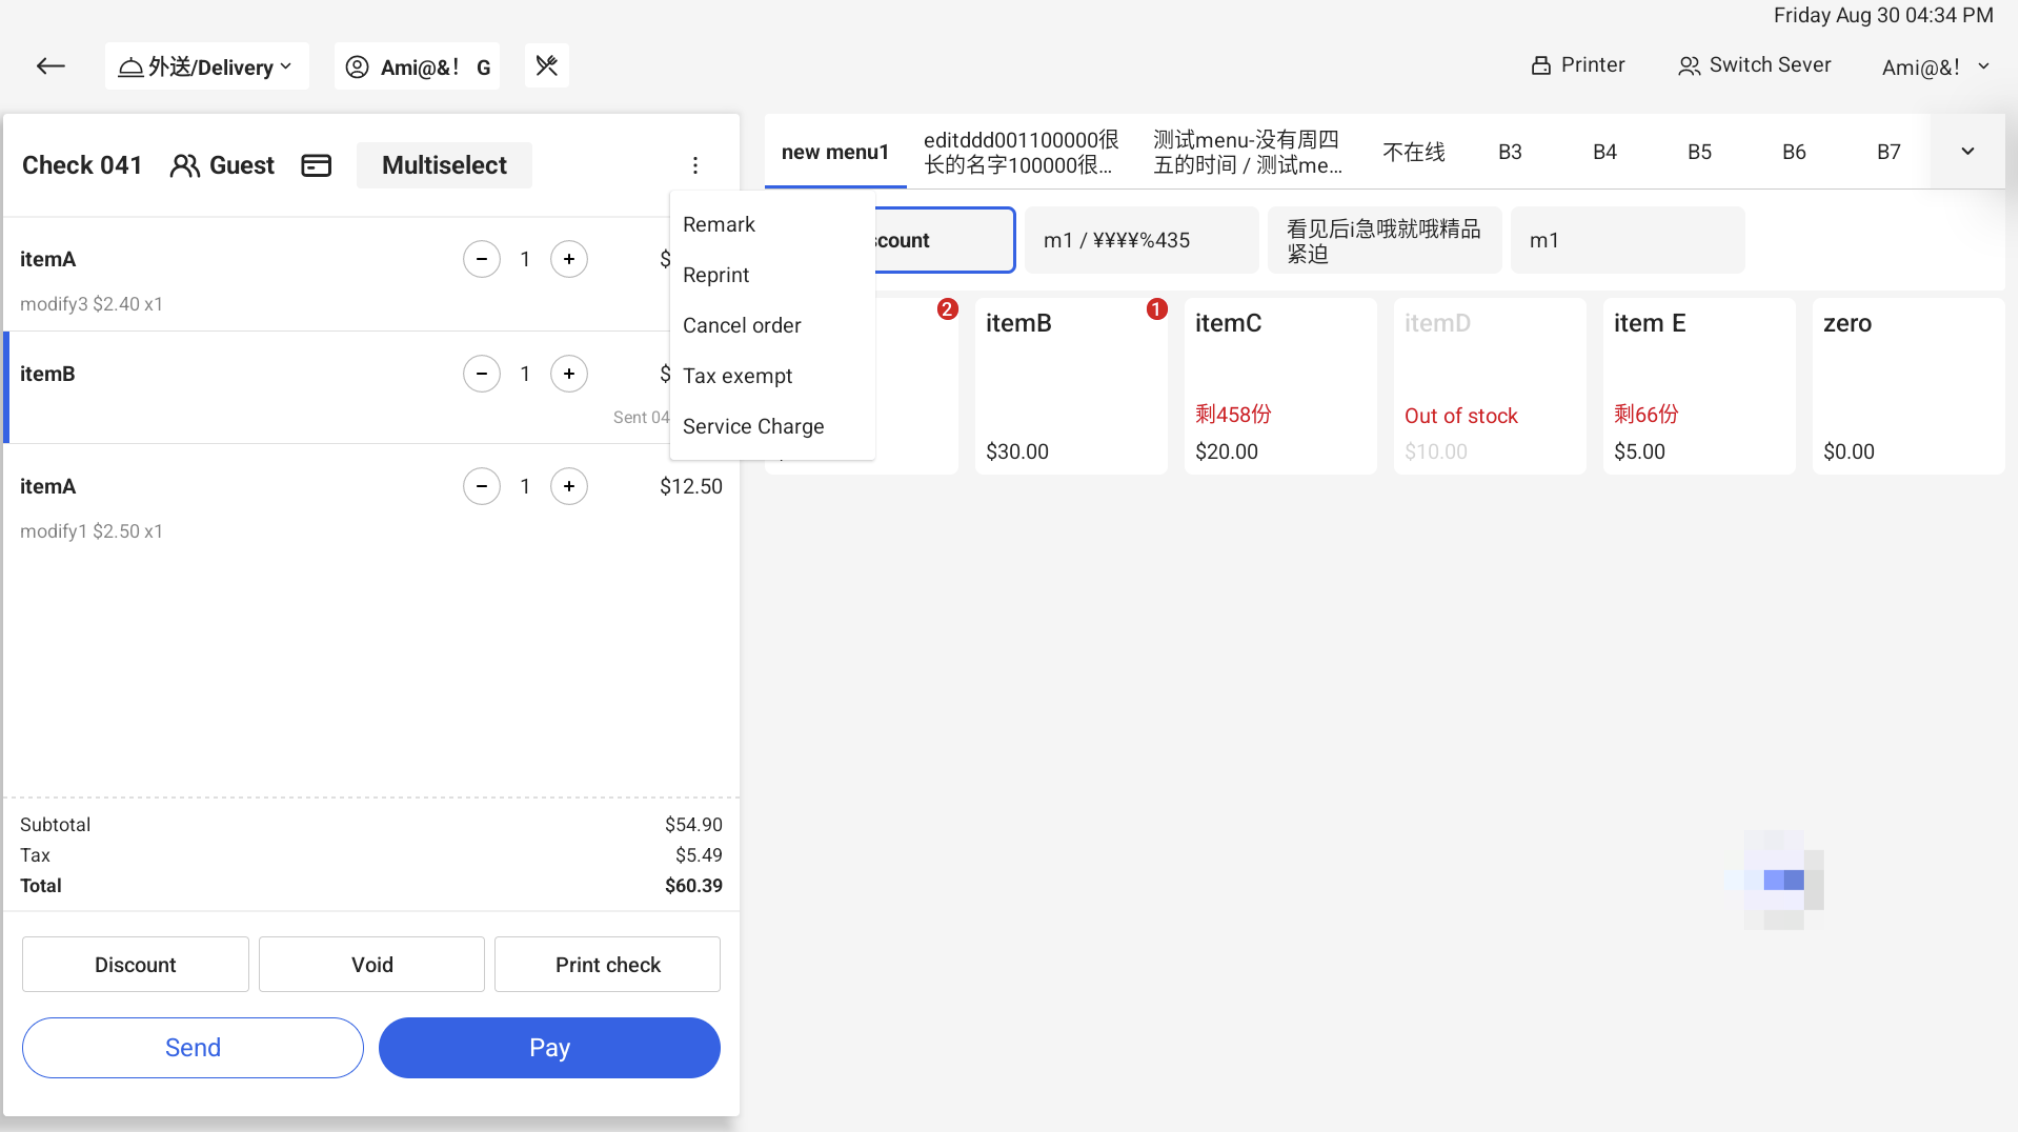Image resolution: width=2018 pixels, height=1132 pixels.
Task: Click the cutlery/table service icon in the toolbar
Action: coord(546,65)
